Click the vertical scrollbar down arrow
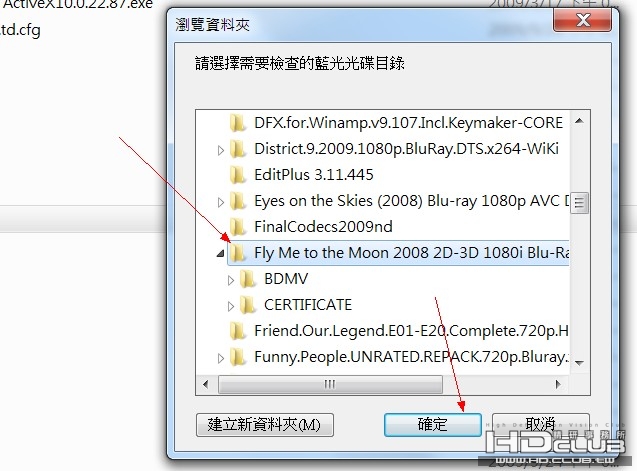637x471 pixels. tap(580, 363)
